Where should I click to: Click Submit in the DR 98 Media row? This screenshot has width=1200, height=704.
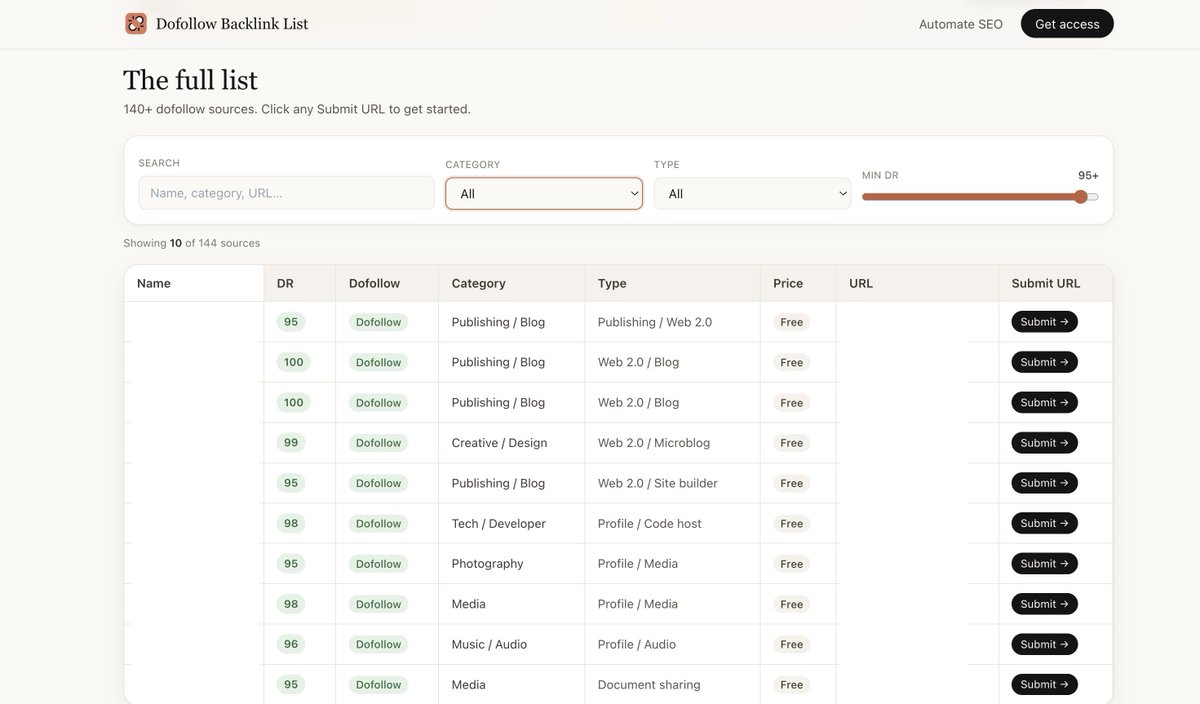(x=1045, y=604)
